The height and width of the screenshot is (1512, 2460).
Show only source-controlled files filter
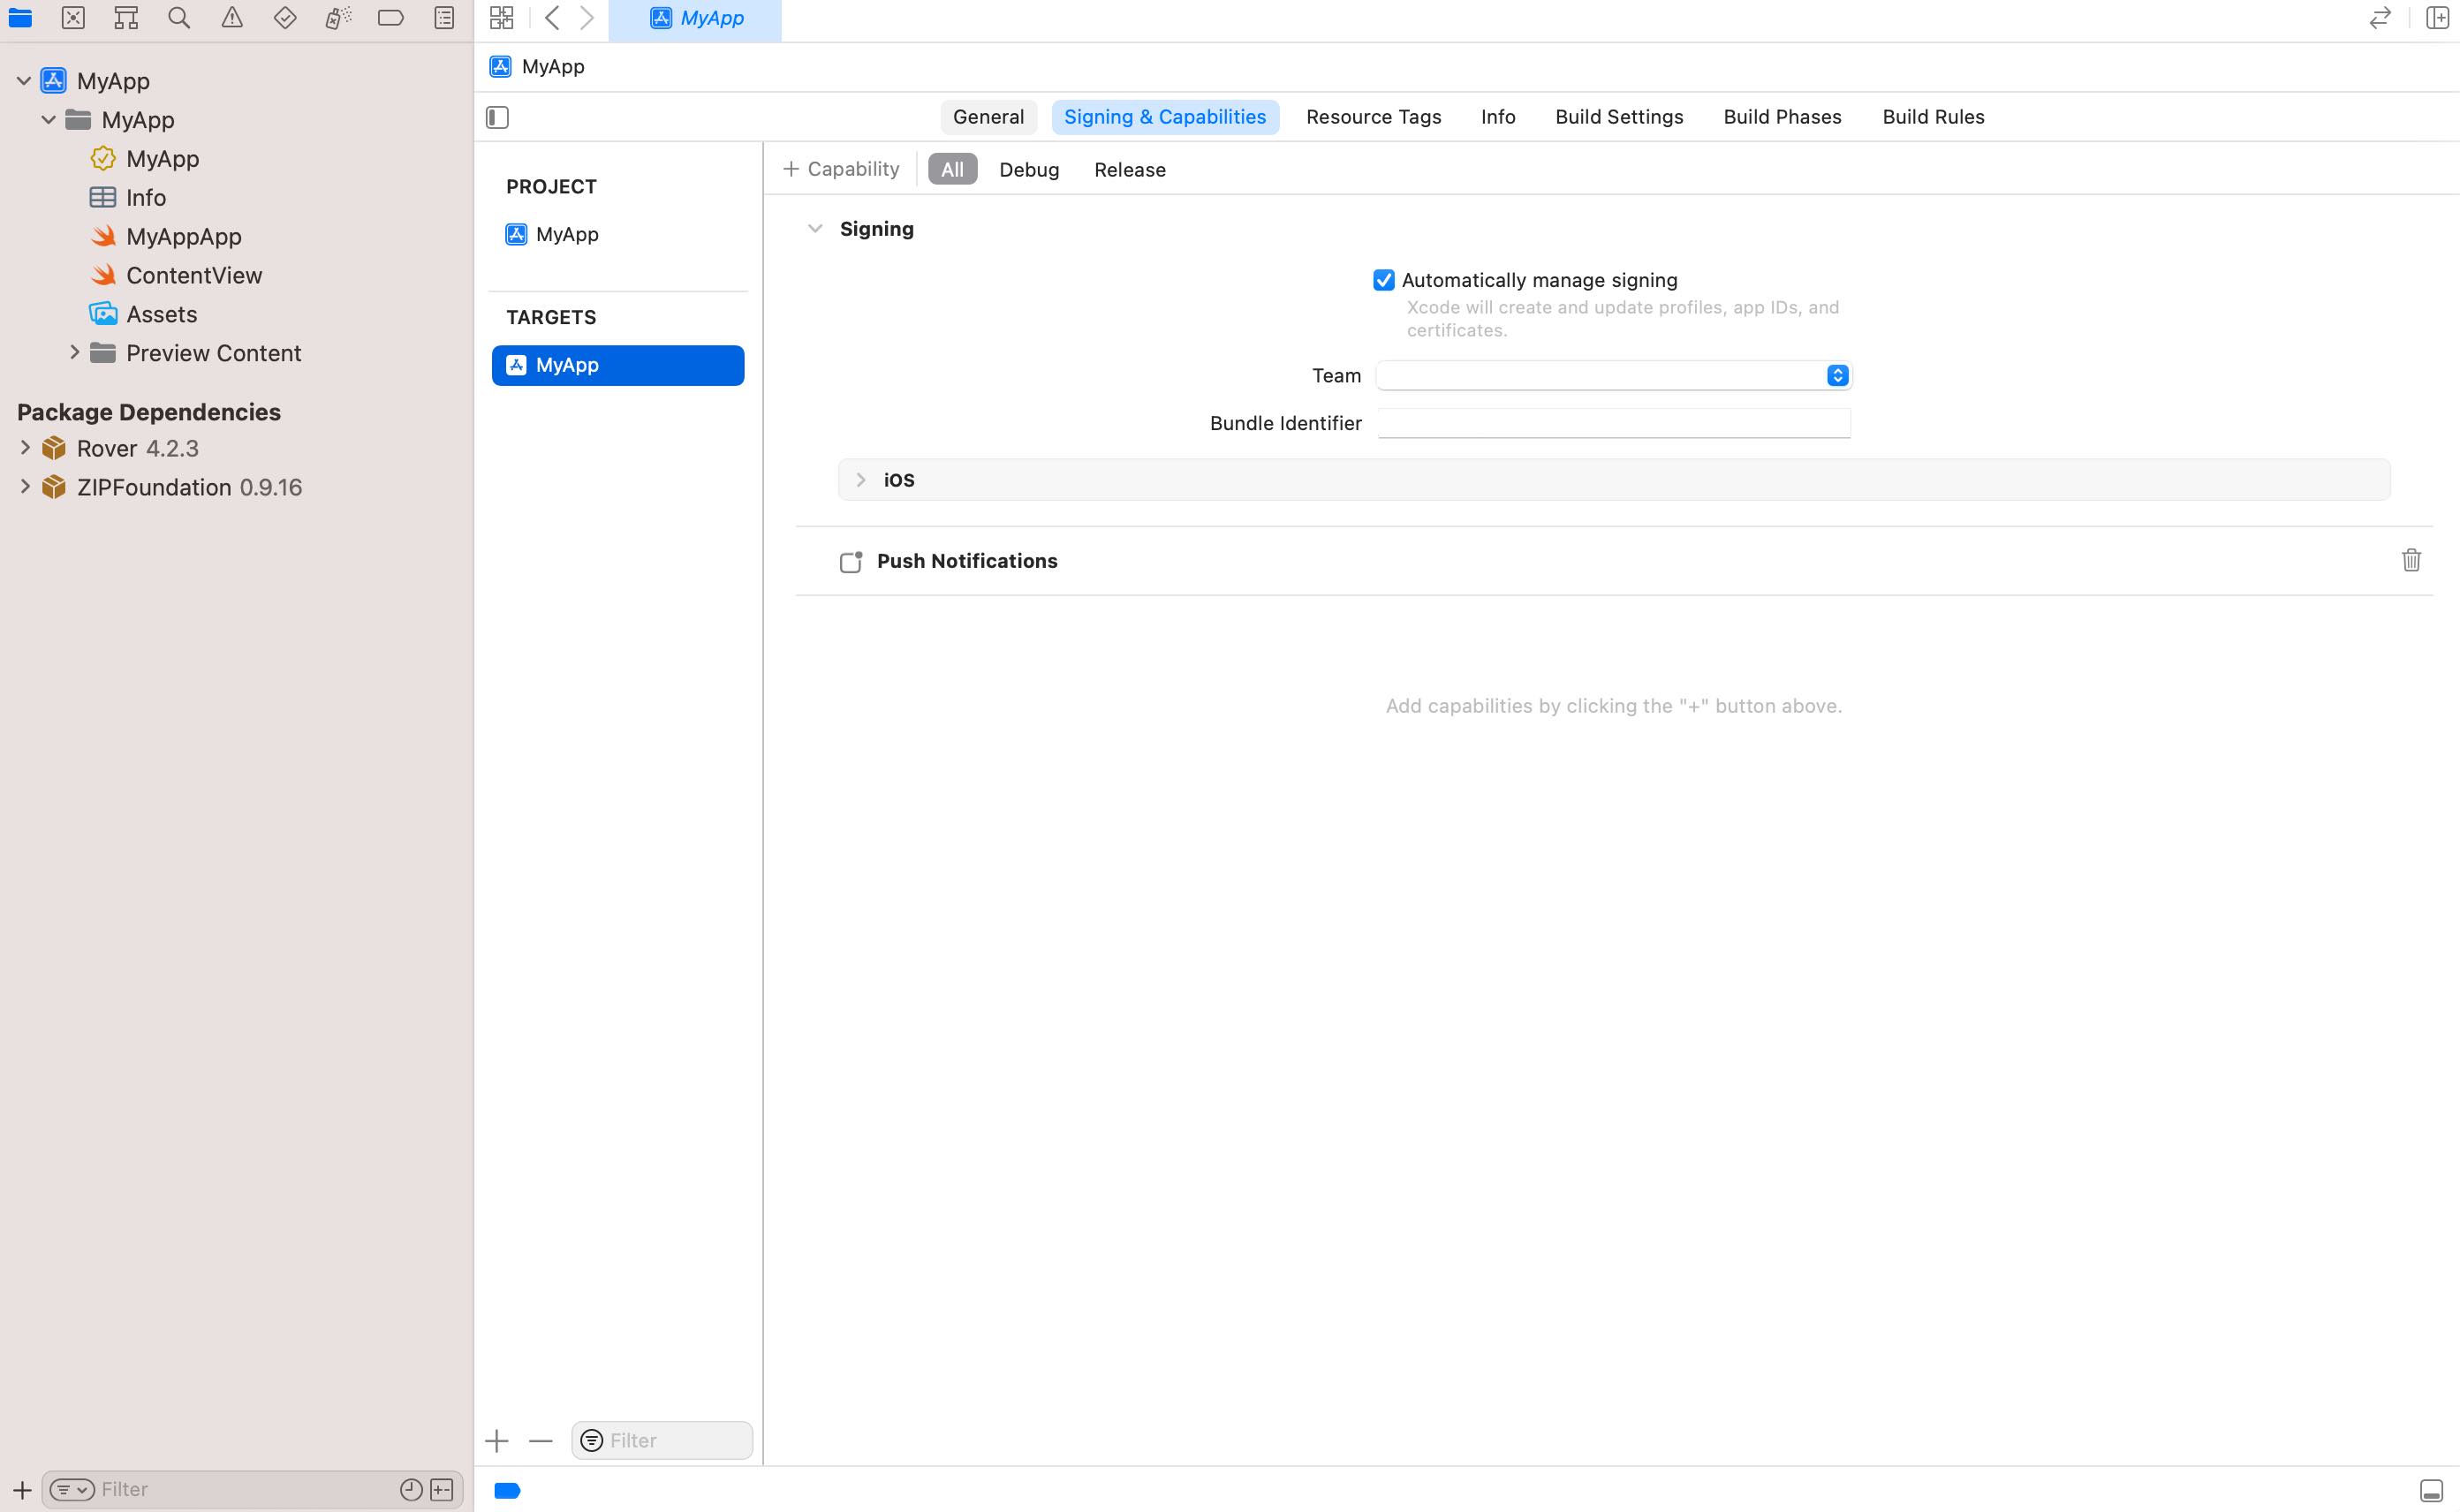(x=442, y=1490)
